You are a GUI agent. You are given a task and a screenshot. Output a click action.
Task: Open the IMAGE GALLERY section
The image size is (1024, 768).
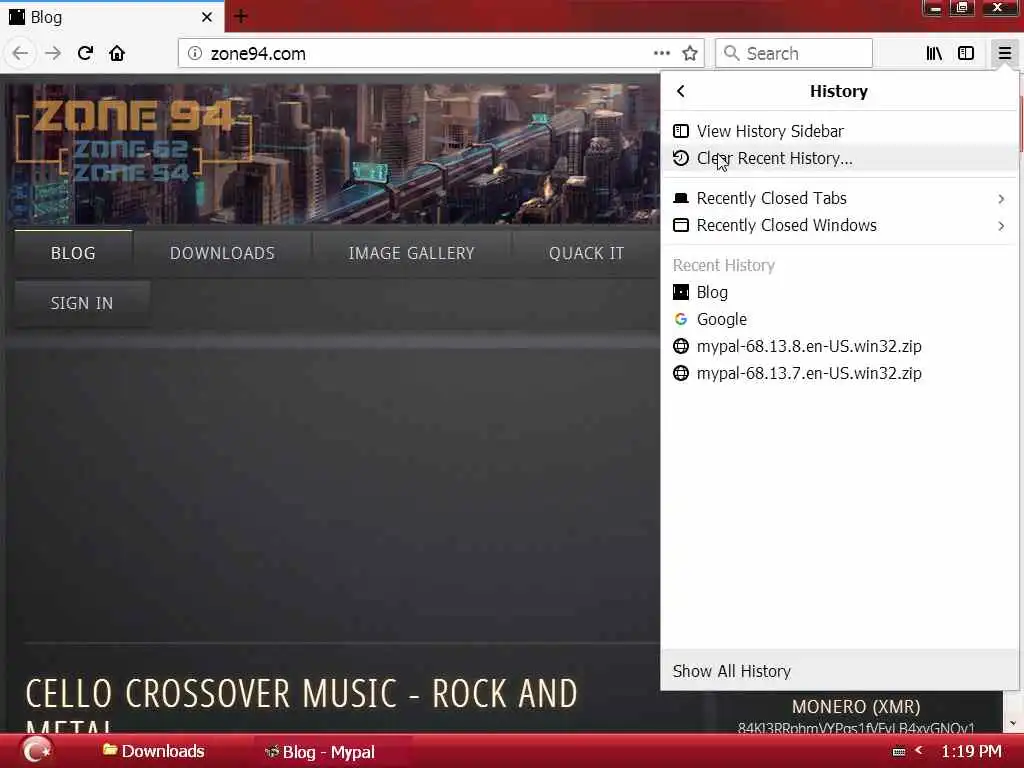coord(411,253)
